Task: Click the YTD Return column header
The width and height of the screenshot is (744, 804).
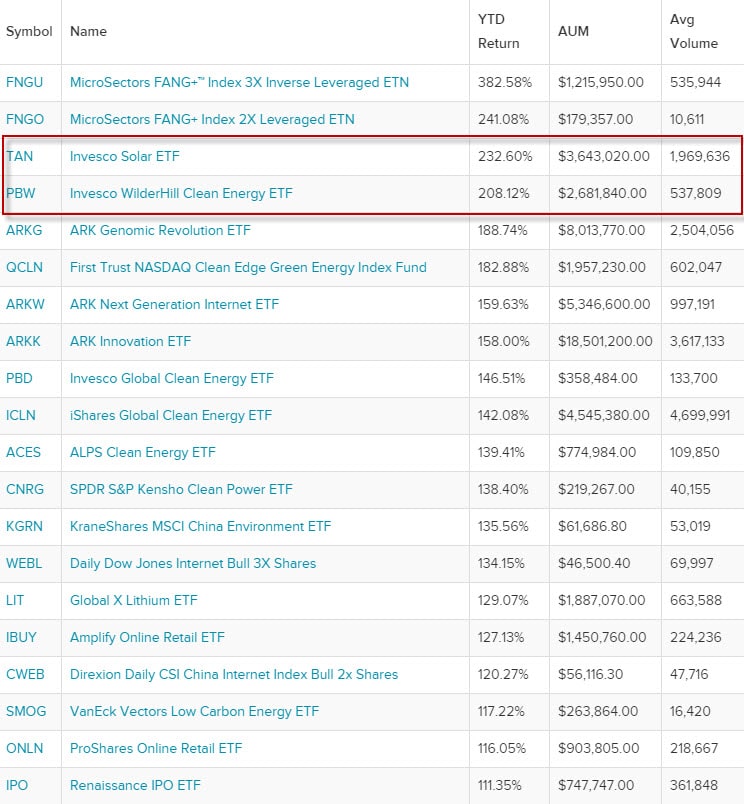Action: coord(498,31)
